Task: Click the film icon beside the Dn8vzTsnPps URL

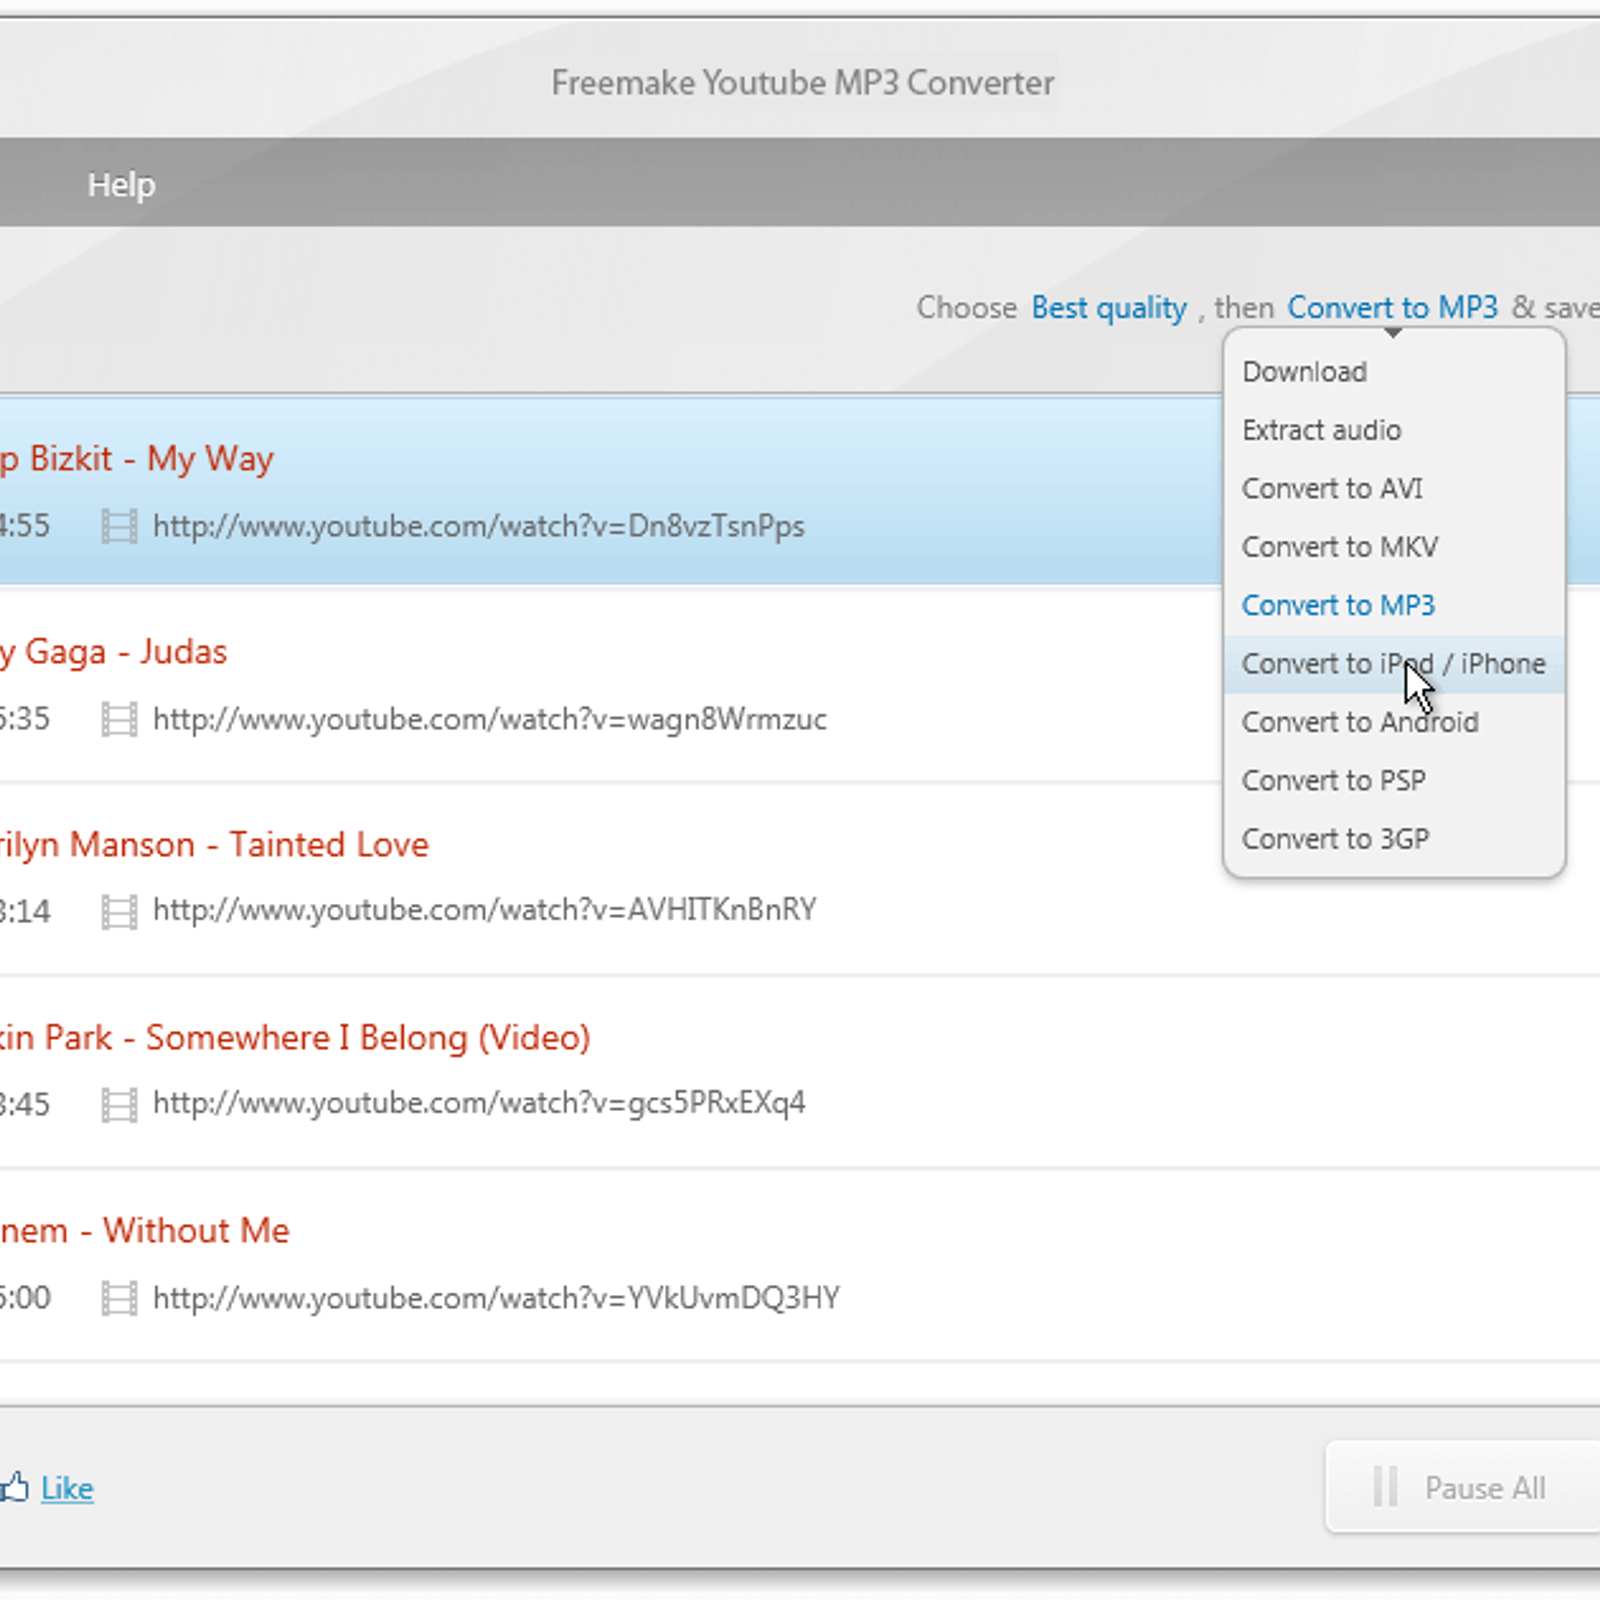Action: tap(119, 527)
